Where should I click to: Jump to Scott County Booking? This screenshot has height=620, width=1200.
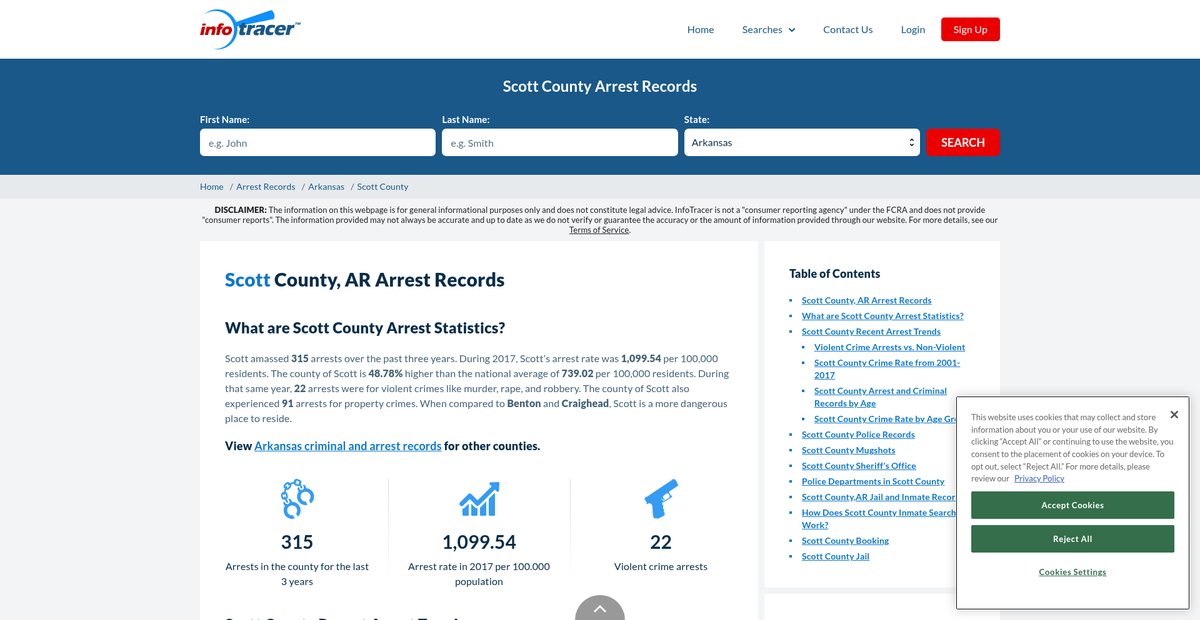pyautogui.click(x=845, y=541)
